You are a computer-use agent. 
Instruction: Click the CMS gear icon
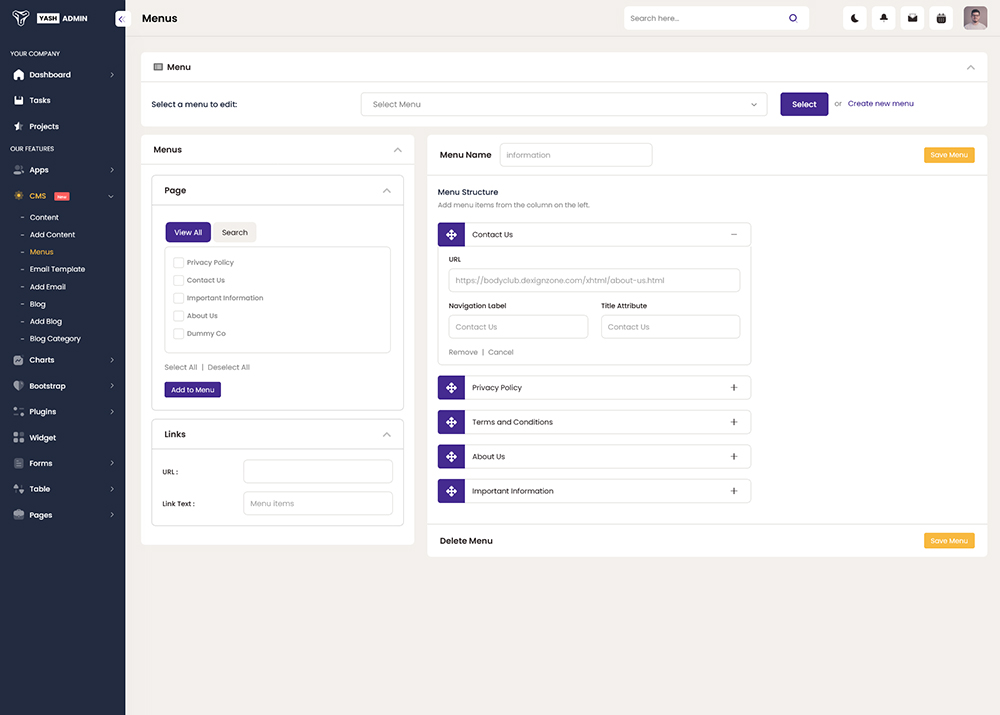point(18,196)
